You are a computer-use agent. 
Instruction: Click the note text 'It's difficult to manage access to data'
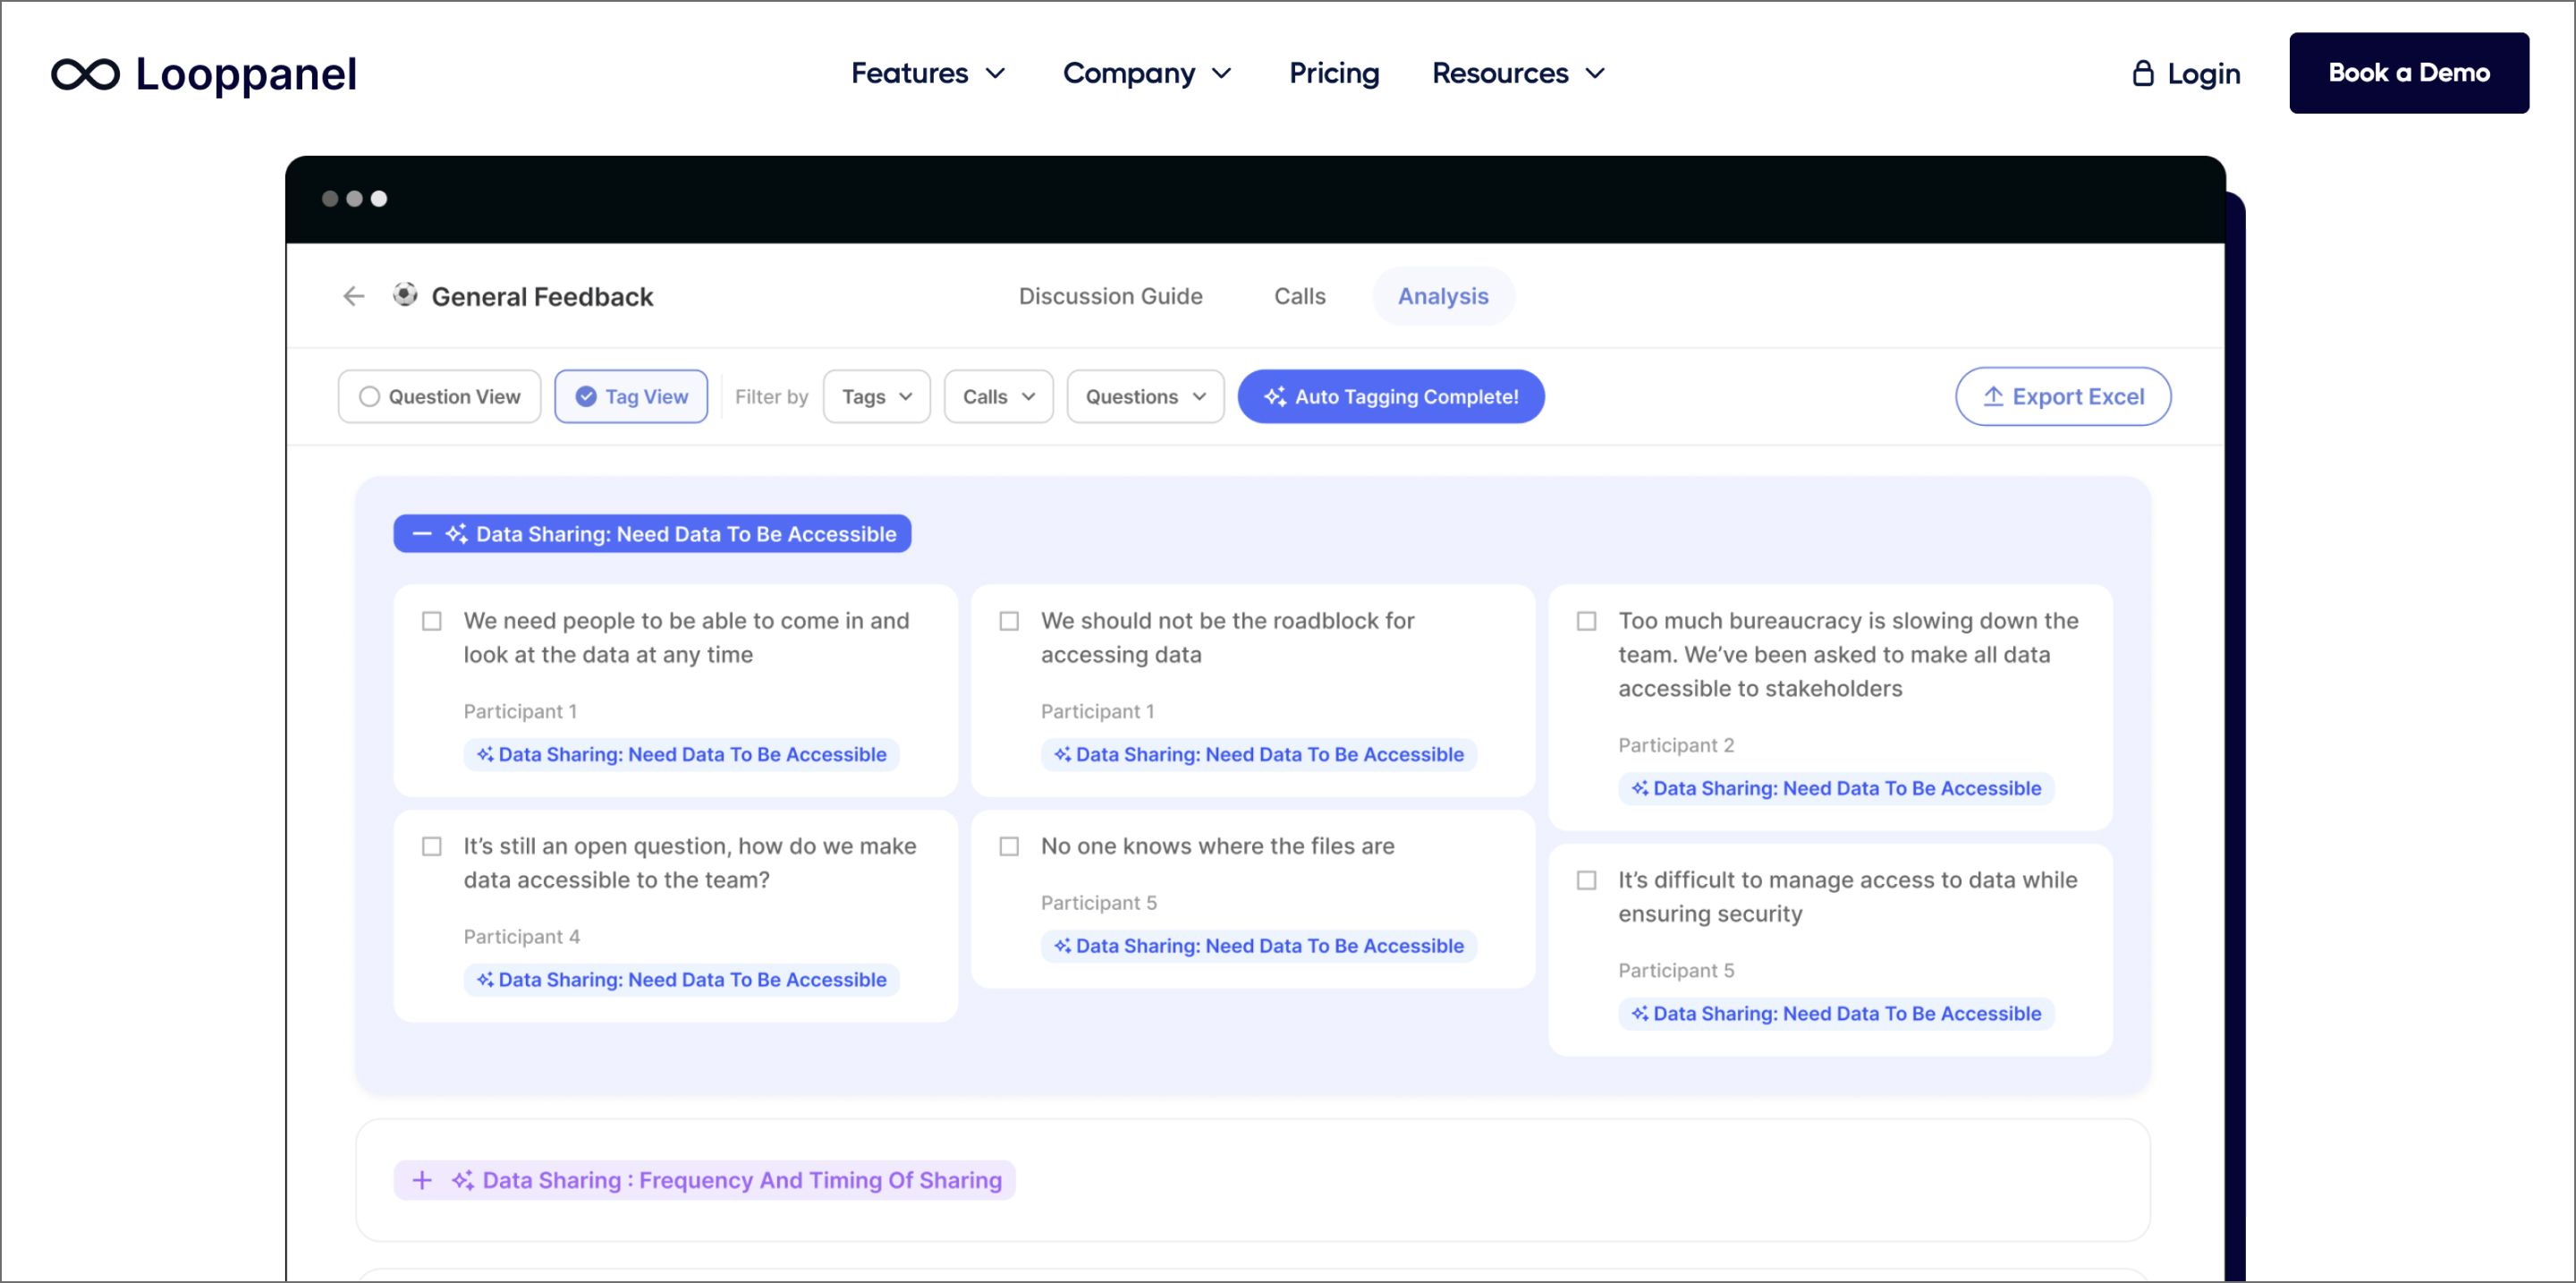(x=1847, y=897)
